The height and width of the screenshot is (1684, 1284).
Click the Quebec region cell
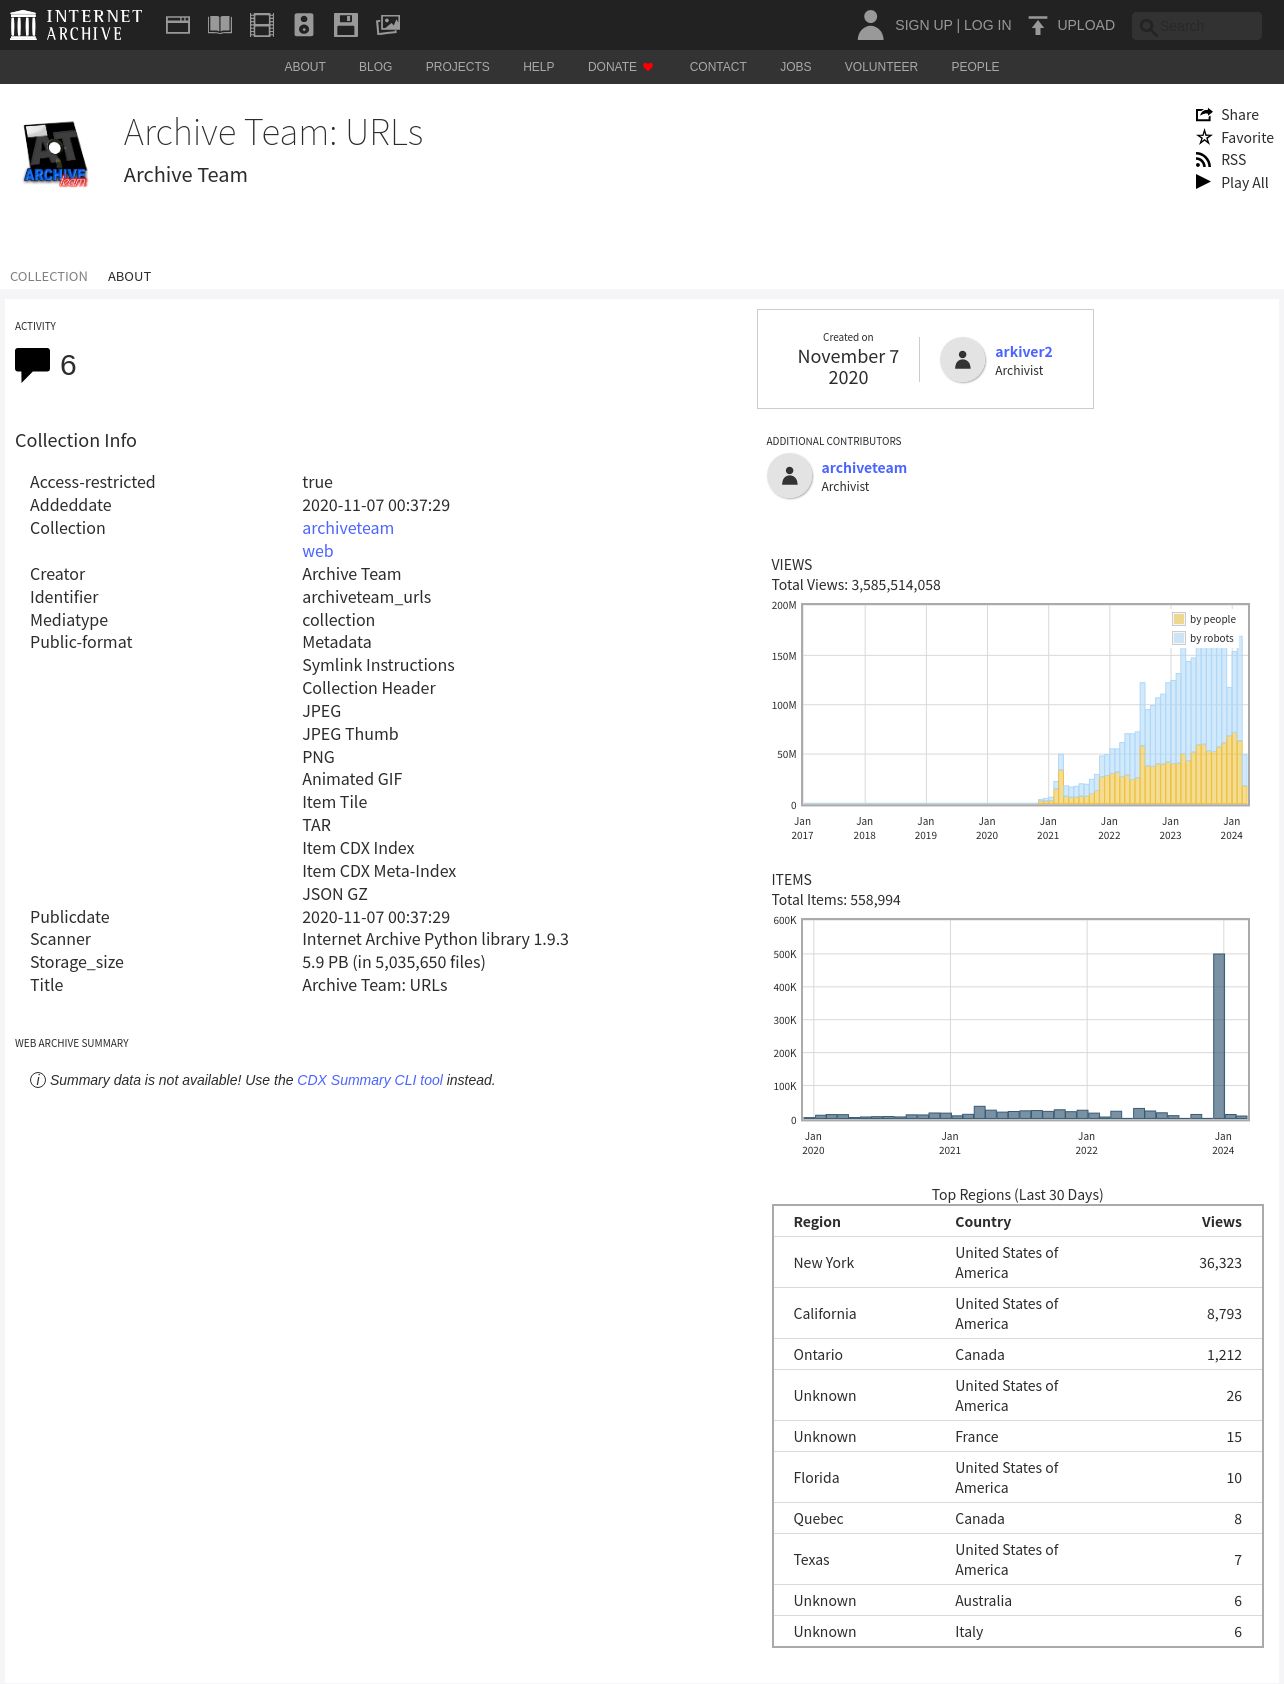pos(818,1519)
